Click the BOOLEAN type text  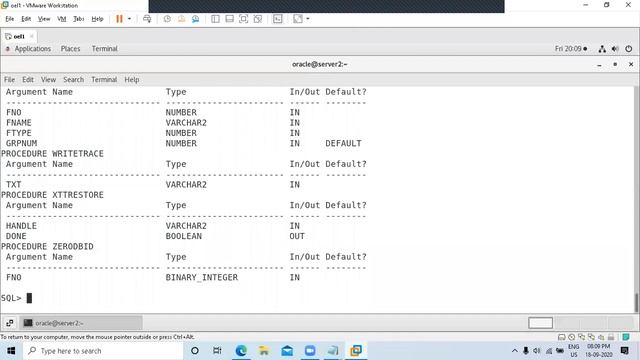coord(184,236)
